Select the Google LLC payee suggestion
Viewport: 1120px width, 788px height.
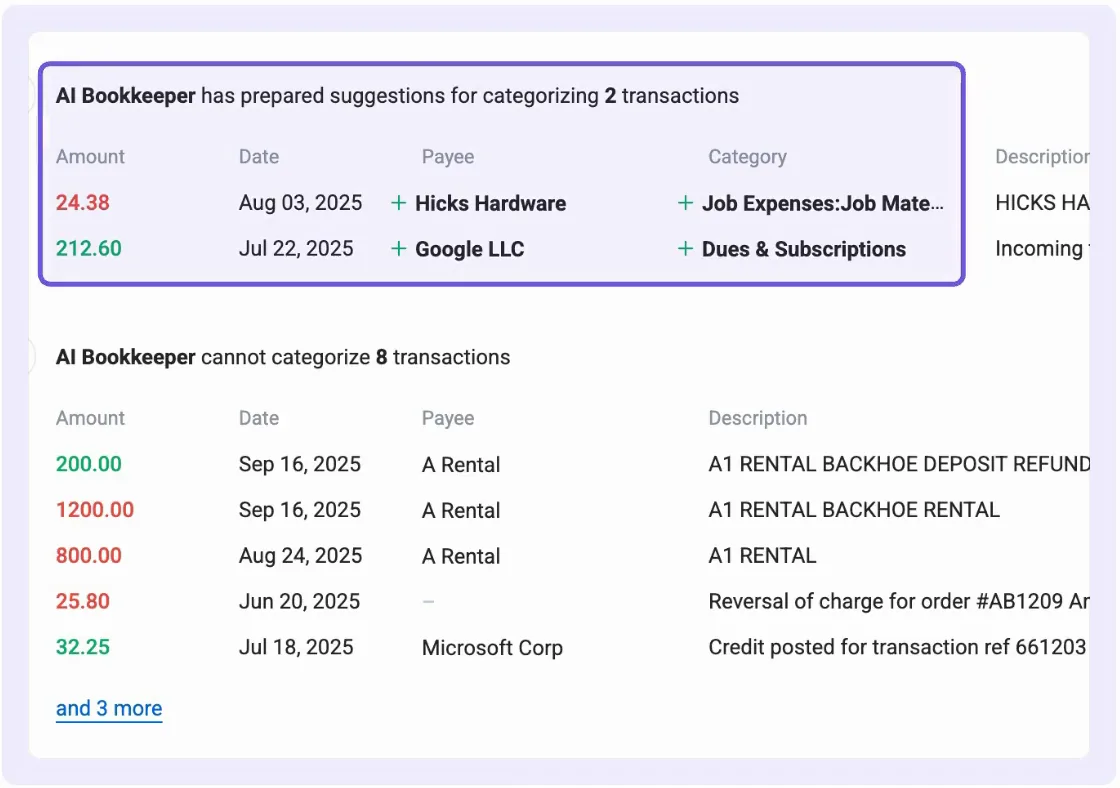pyautogui.click(x=469, y=249)
